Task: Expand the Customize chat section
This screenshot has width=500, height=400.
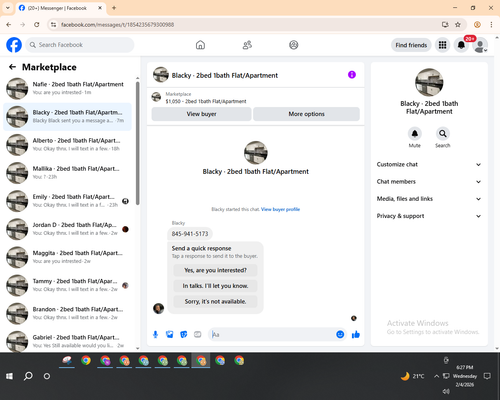Action: pos(429,164)
